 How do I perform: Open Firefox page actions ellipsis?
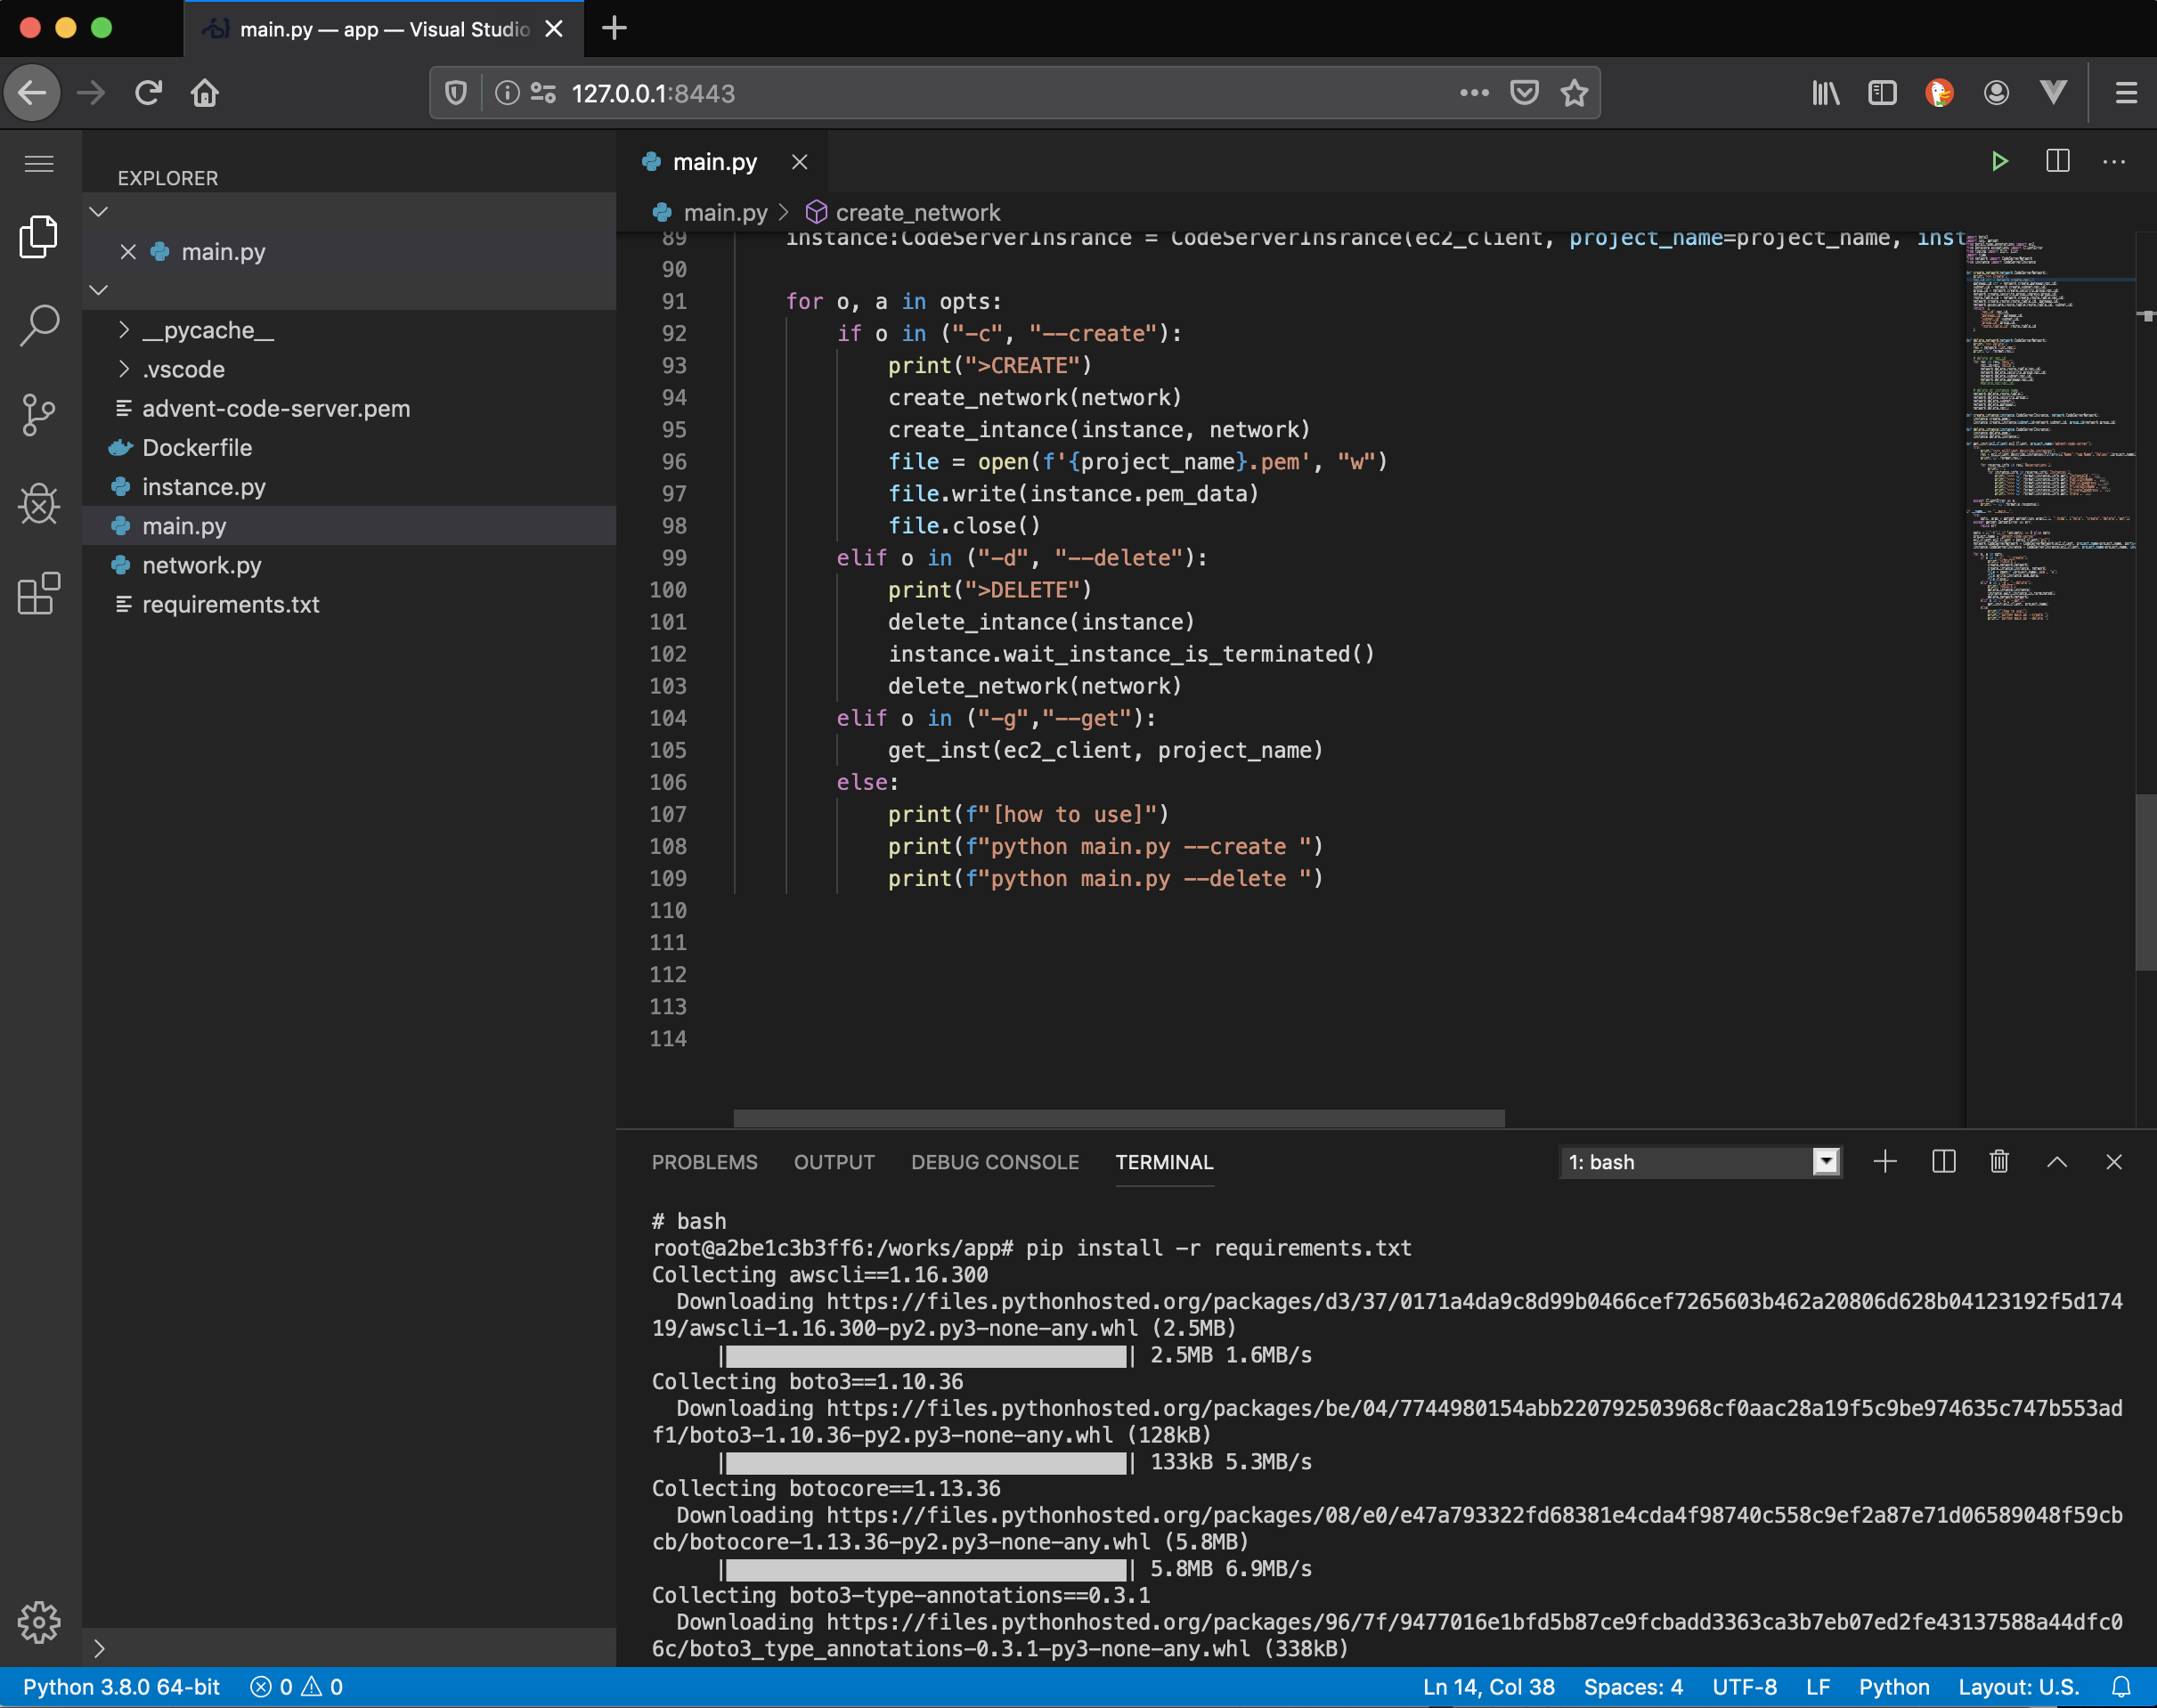[1474, 93]
